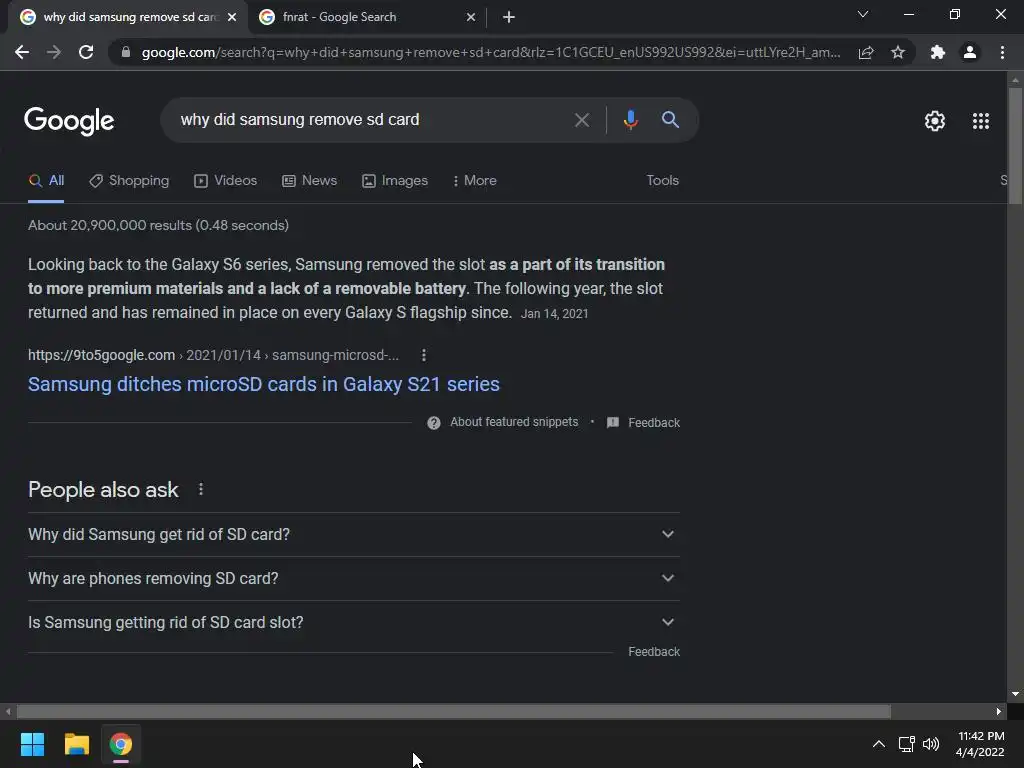The width and height of the screenshot is (1024, 768).
Task: Open the Chrome profile icon
Action: click(970, 52)
